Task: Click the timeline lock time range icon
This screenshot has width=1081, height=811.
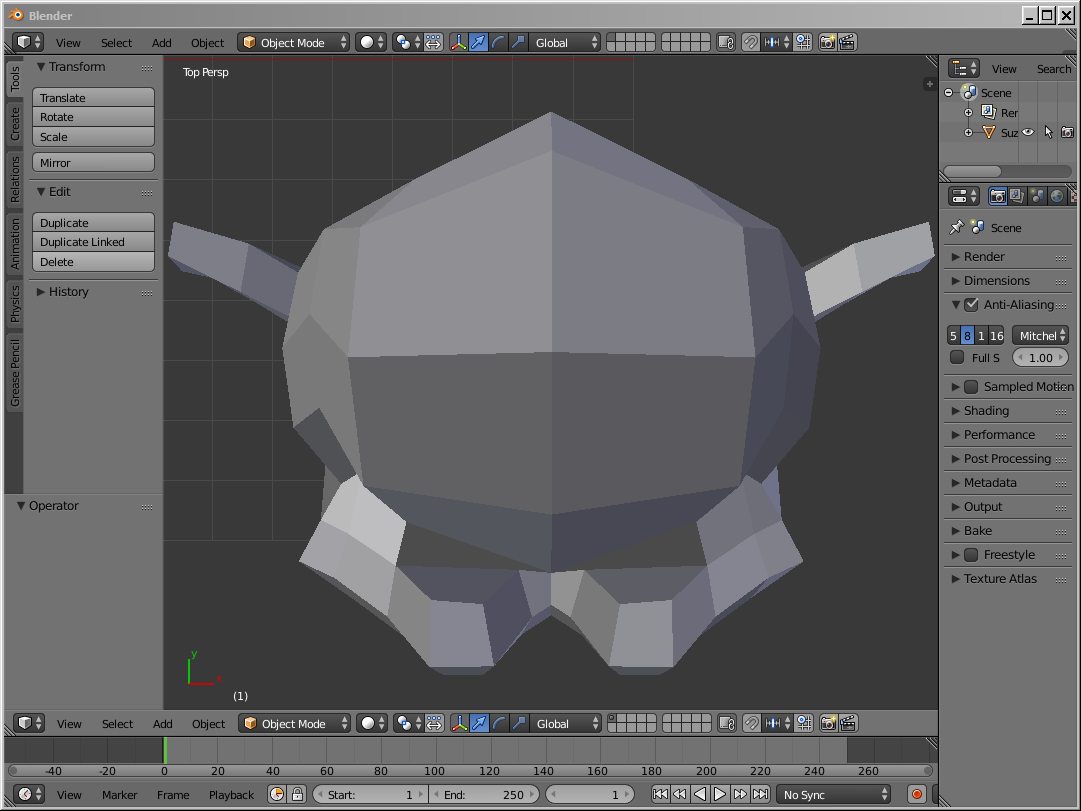Action: click(x=297, y=795)
